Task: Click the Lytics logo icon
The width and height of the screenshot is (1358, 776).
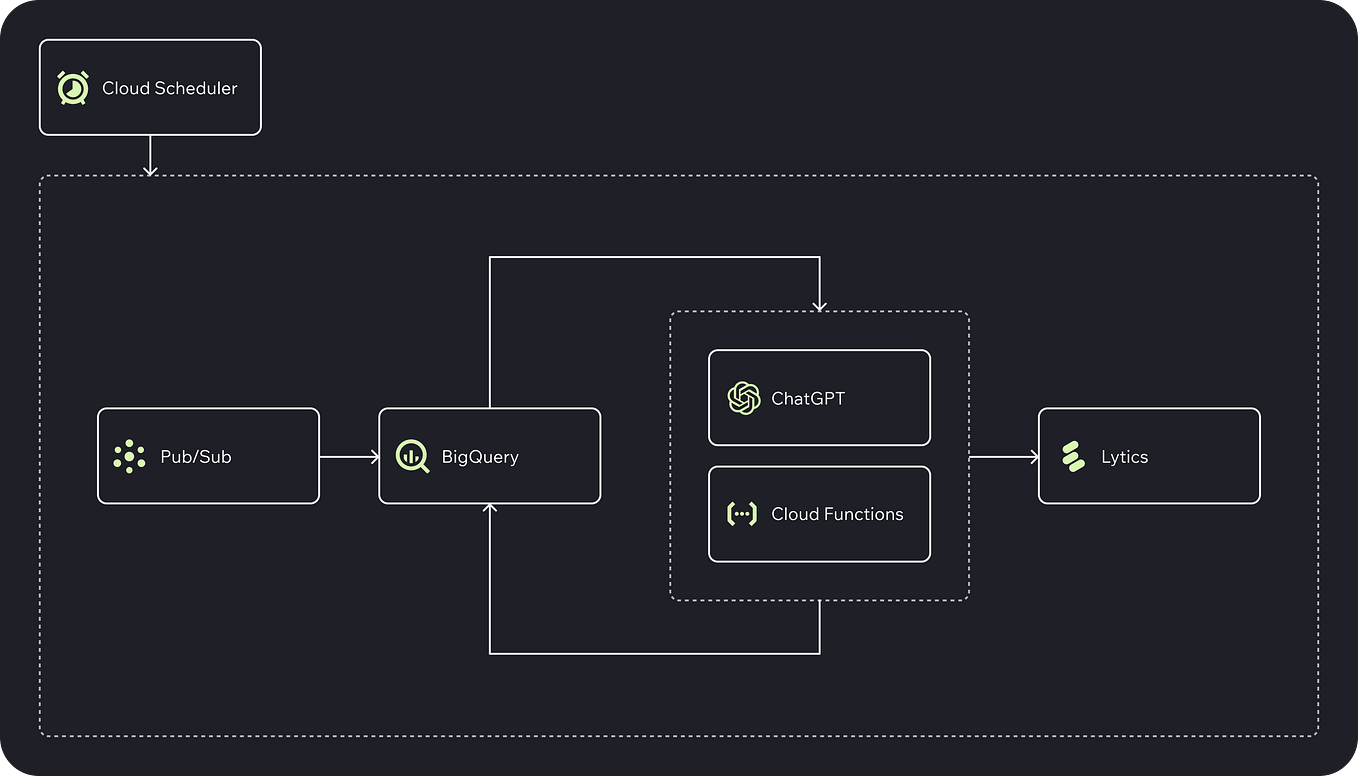Action: 1073,456
